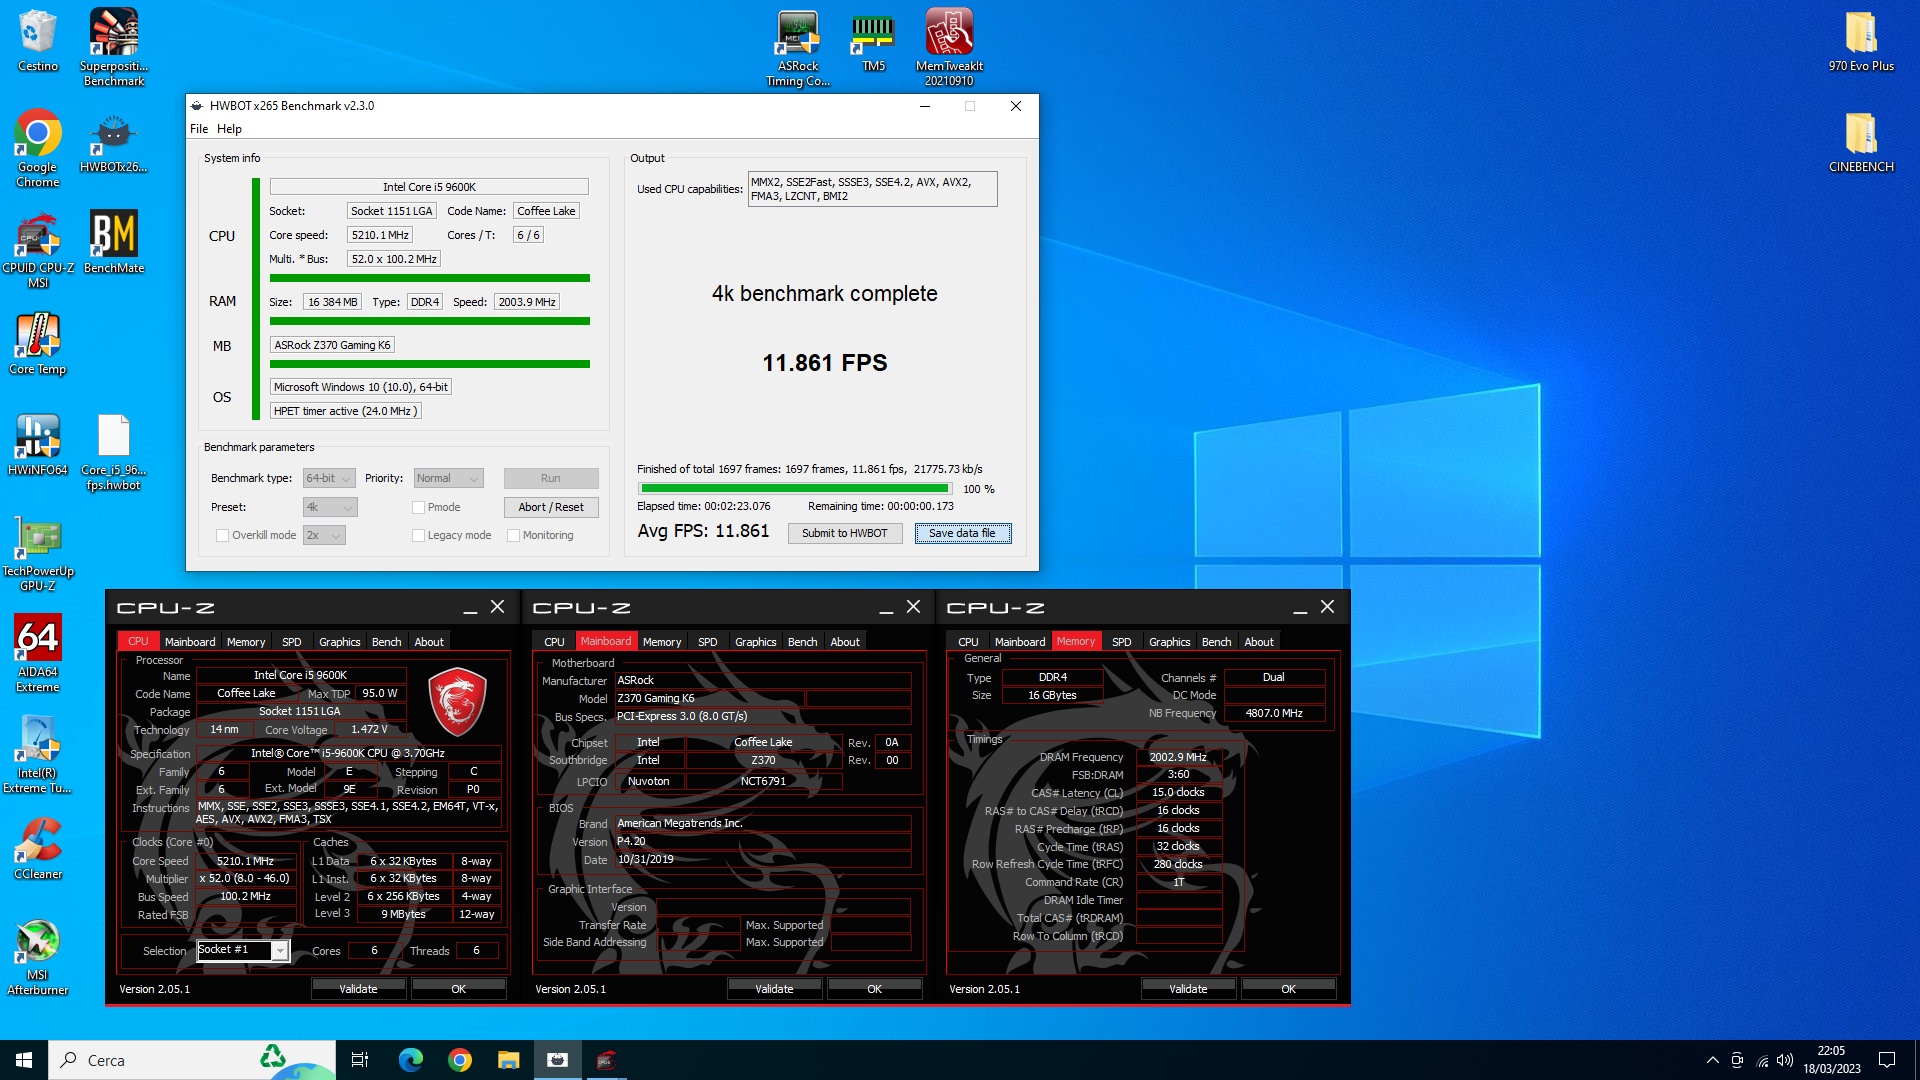Open 970 Evo Plus folder icon
Screen dimensions: 1920x1080
pos(1861,41)
